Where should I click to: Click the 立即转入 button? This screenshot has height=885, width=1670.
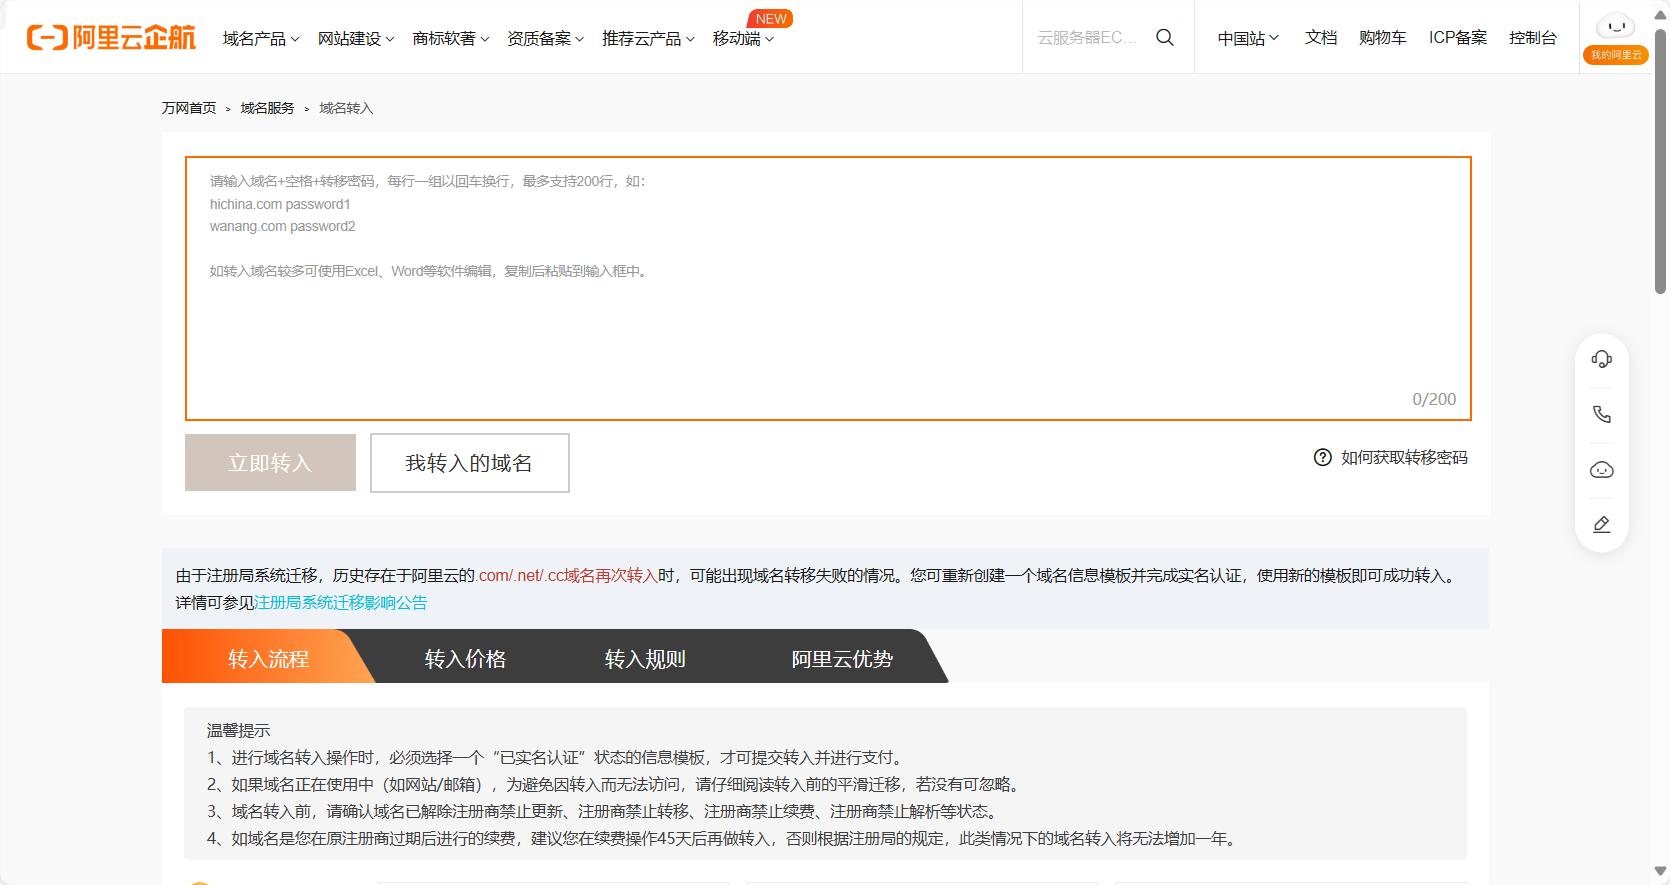270,462
